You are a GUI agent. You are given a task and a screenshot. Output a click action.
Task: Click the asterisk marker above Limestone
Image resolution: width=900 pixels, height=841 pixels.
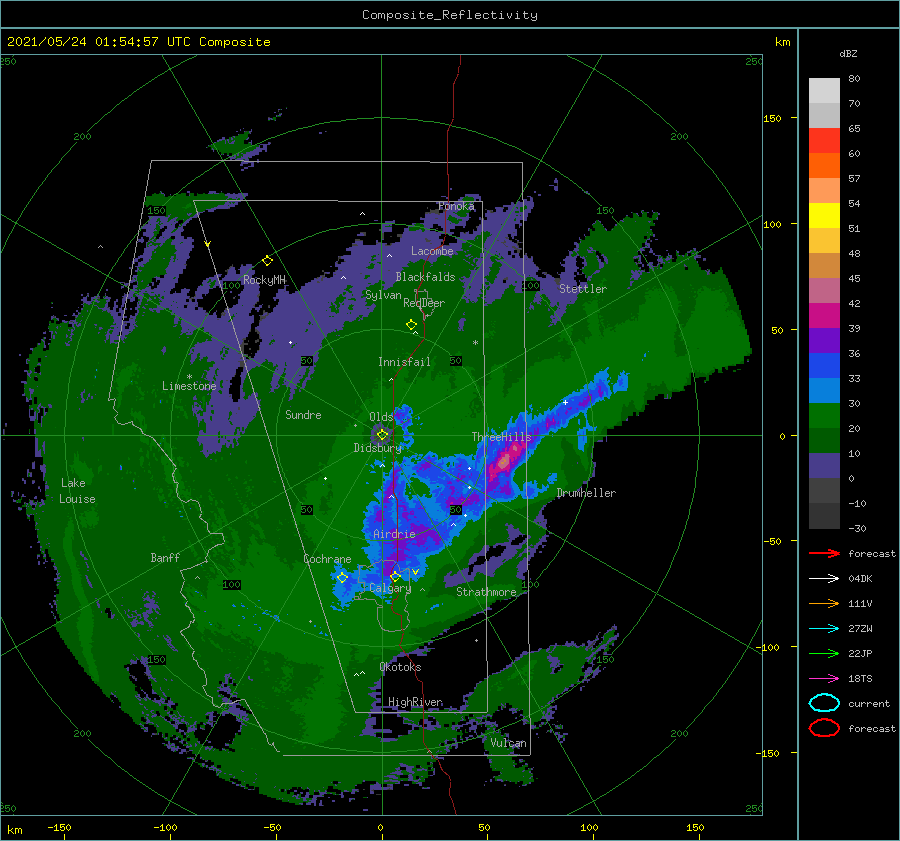[189, 377]
